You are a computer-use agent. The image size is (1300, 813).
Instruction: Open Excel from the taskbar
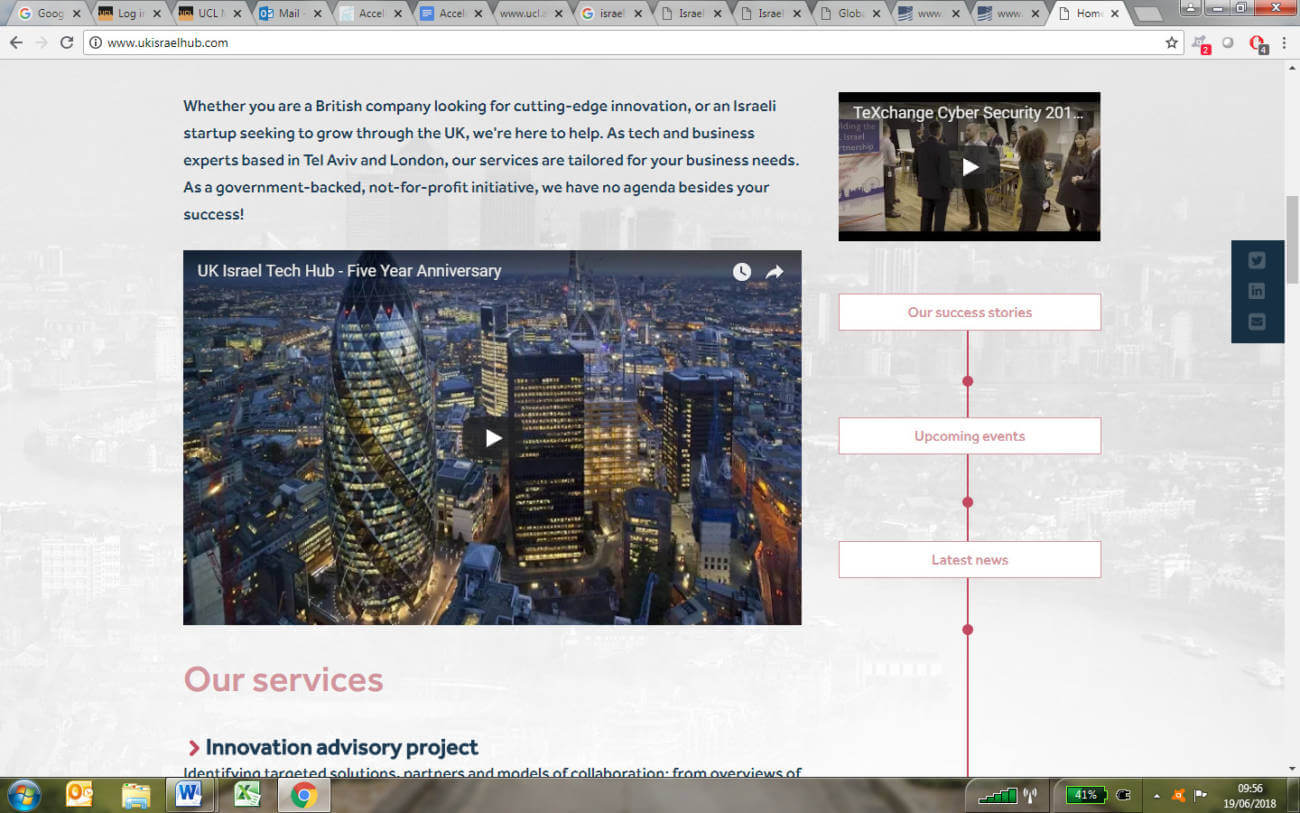pos(247,795)
